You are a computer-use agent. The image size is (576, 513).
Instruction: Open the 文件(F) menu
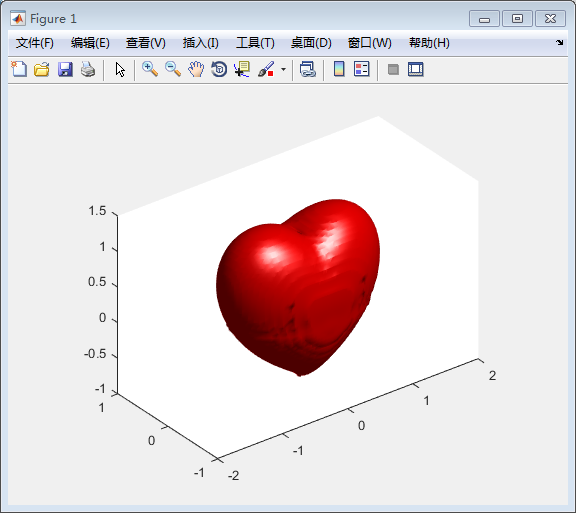35,43
